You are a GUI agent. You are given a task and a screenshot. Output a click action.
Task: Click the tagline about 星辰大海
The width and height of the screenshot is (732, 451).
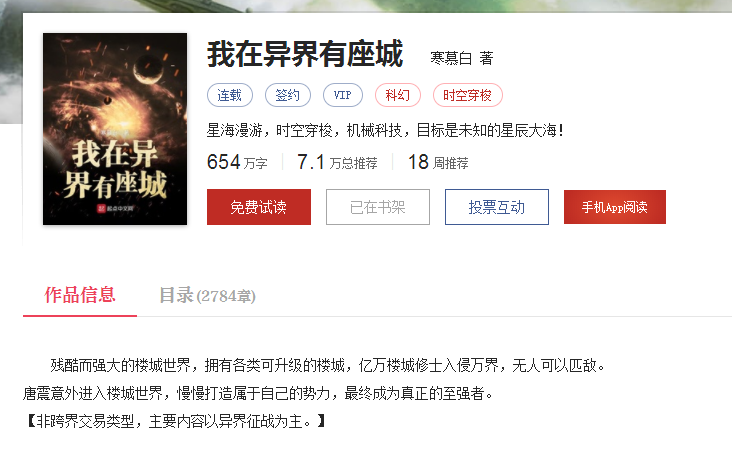pyautogui.click(x=386, y=130)
